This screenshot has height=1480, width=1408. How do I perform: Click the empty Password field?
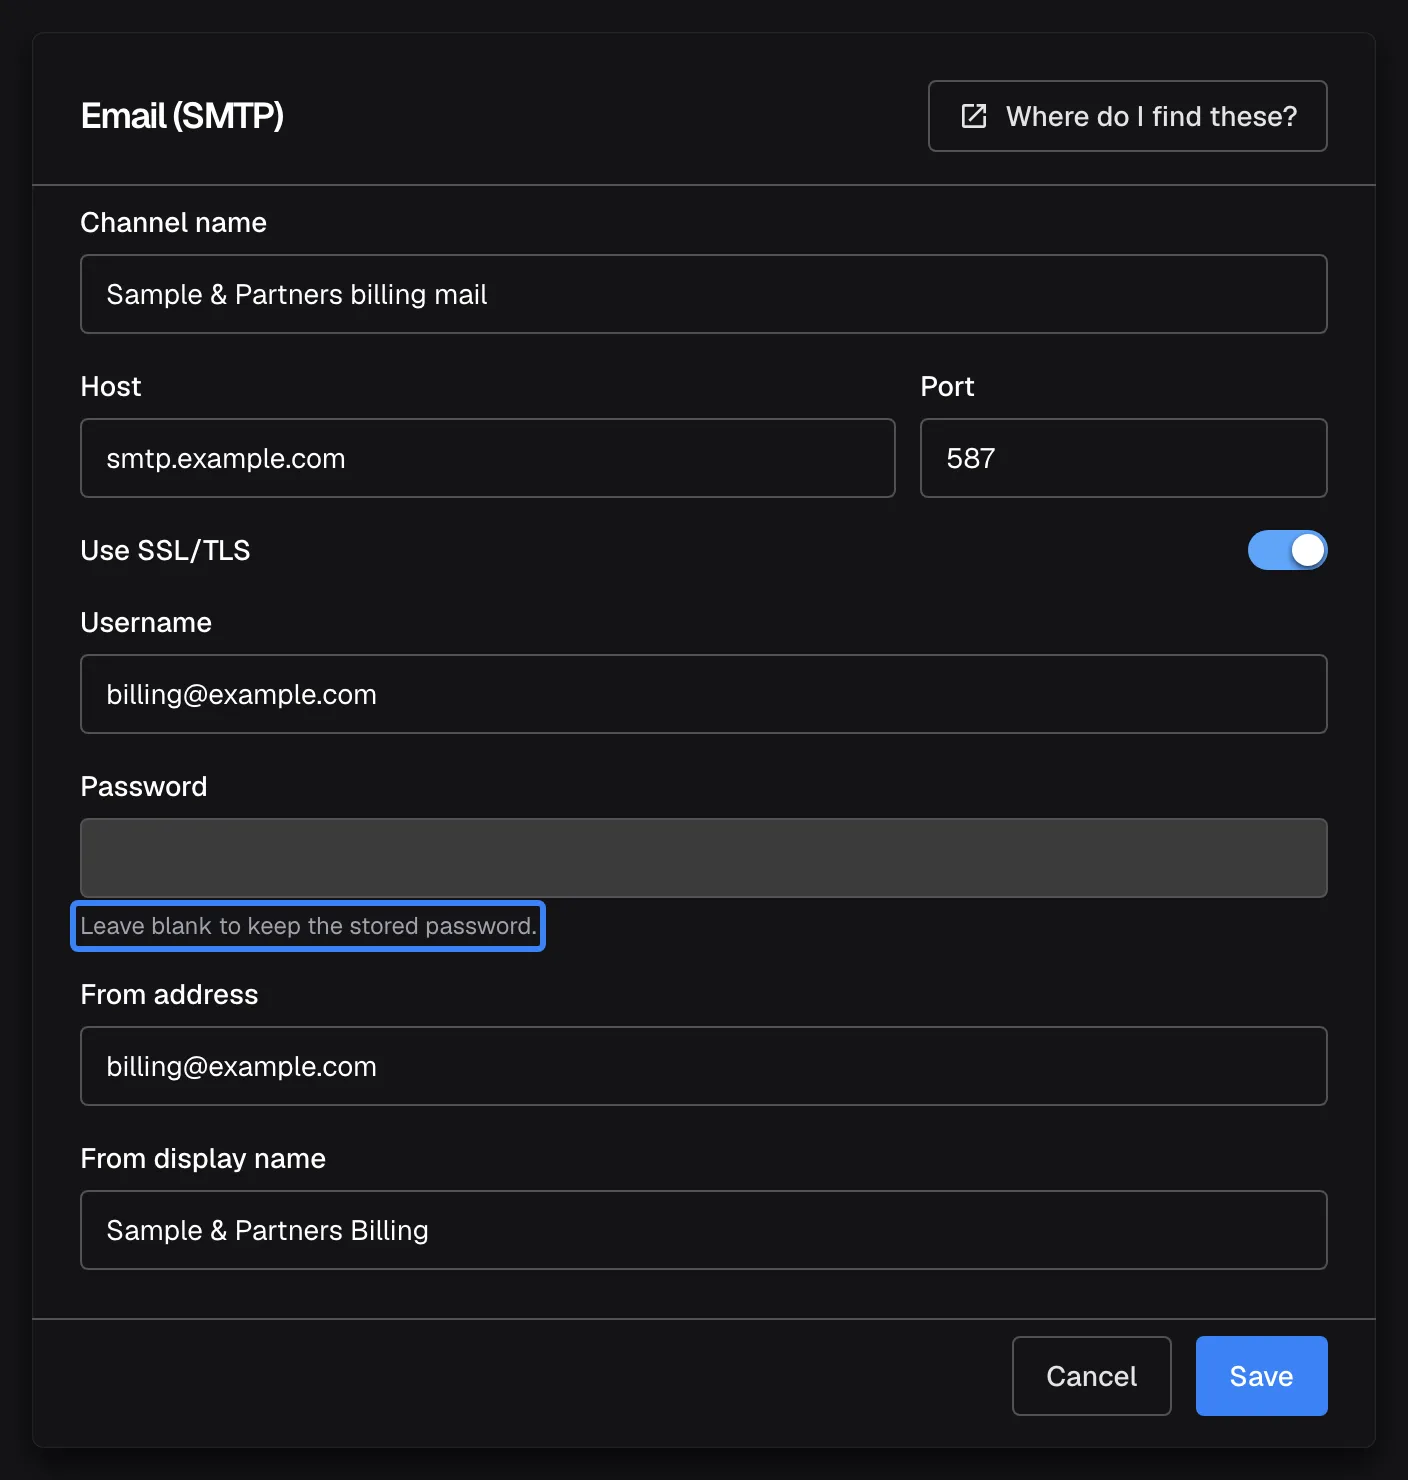(x=703, y=858)
